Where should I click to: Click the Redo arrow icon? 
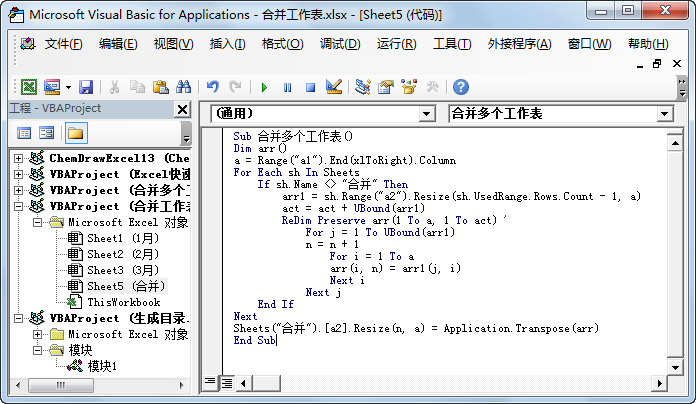tap(235, 87)
